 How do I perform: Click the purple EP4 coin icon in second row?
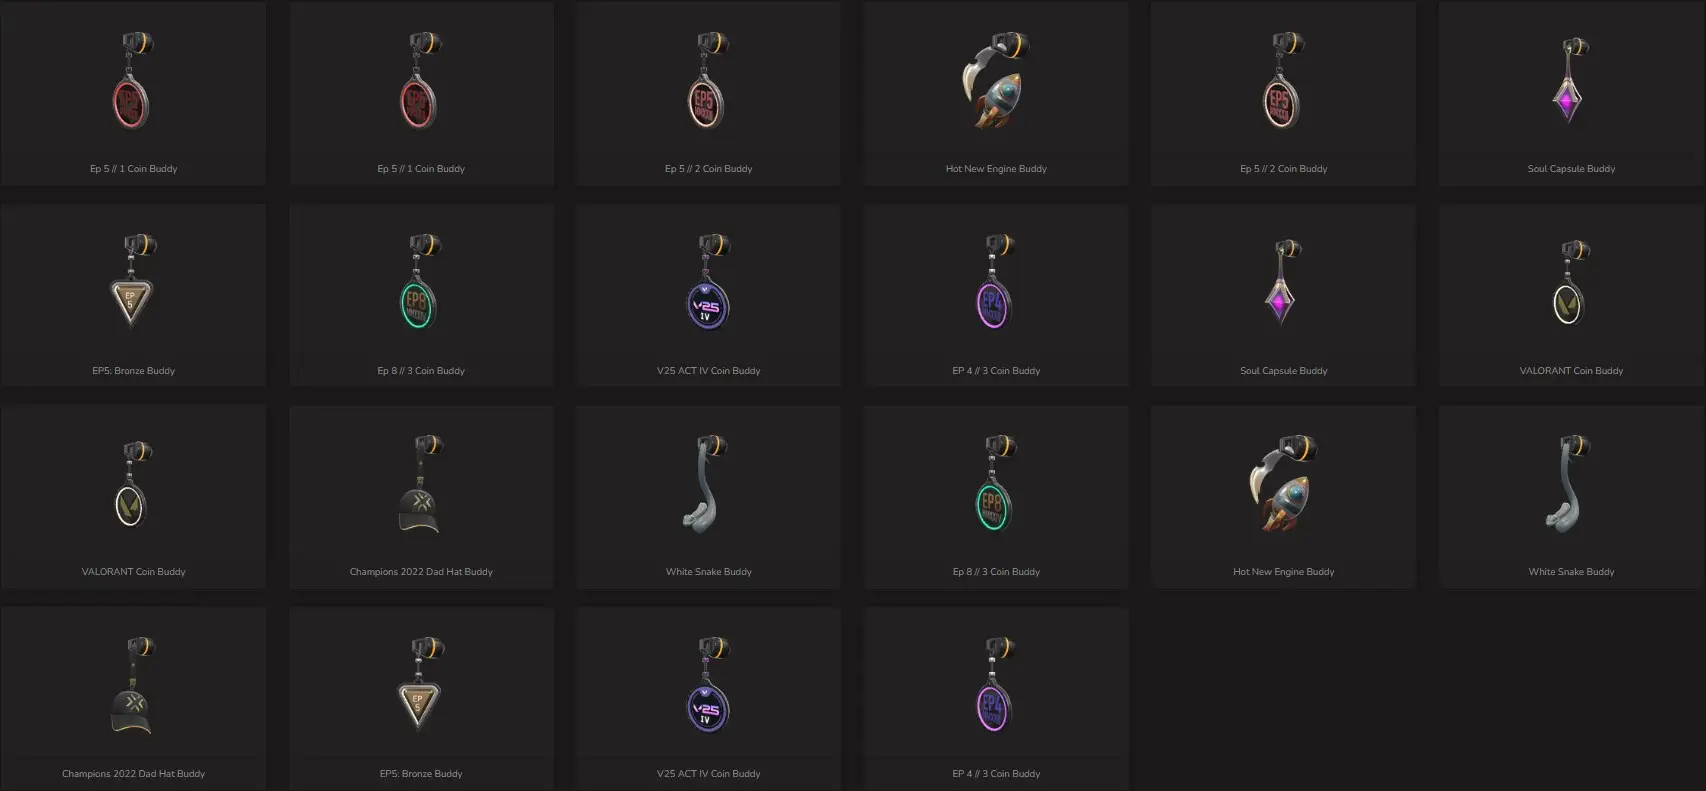pos(996,283)
